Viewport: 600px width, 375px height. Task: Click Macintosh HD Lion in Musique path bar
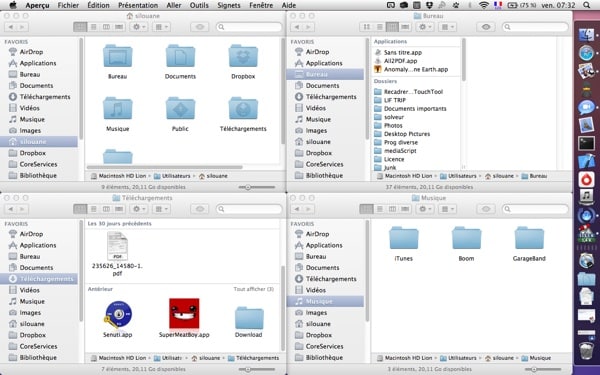point(404,358)
